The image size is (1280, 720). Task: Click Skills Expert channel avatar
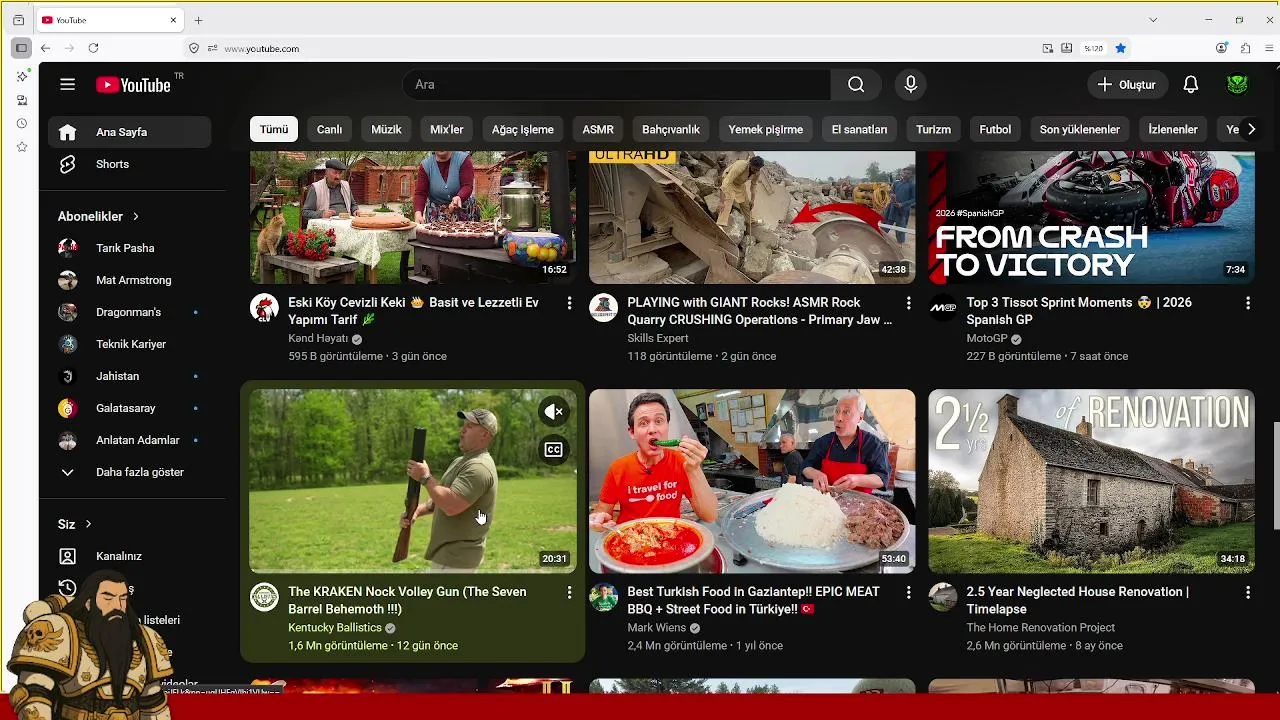603,308
